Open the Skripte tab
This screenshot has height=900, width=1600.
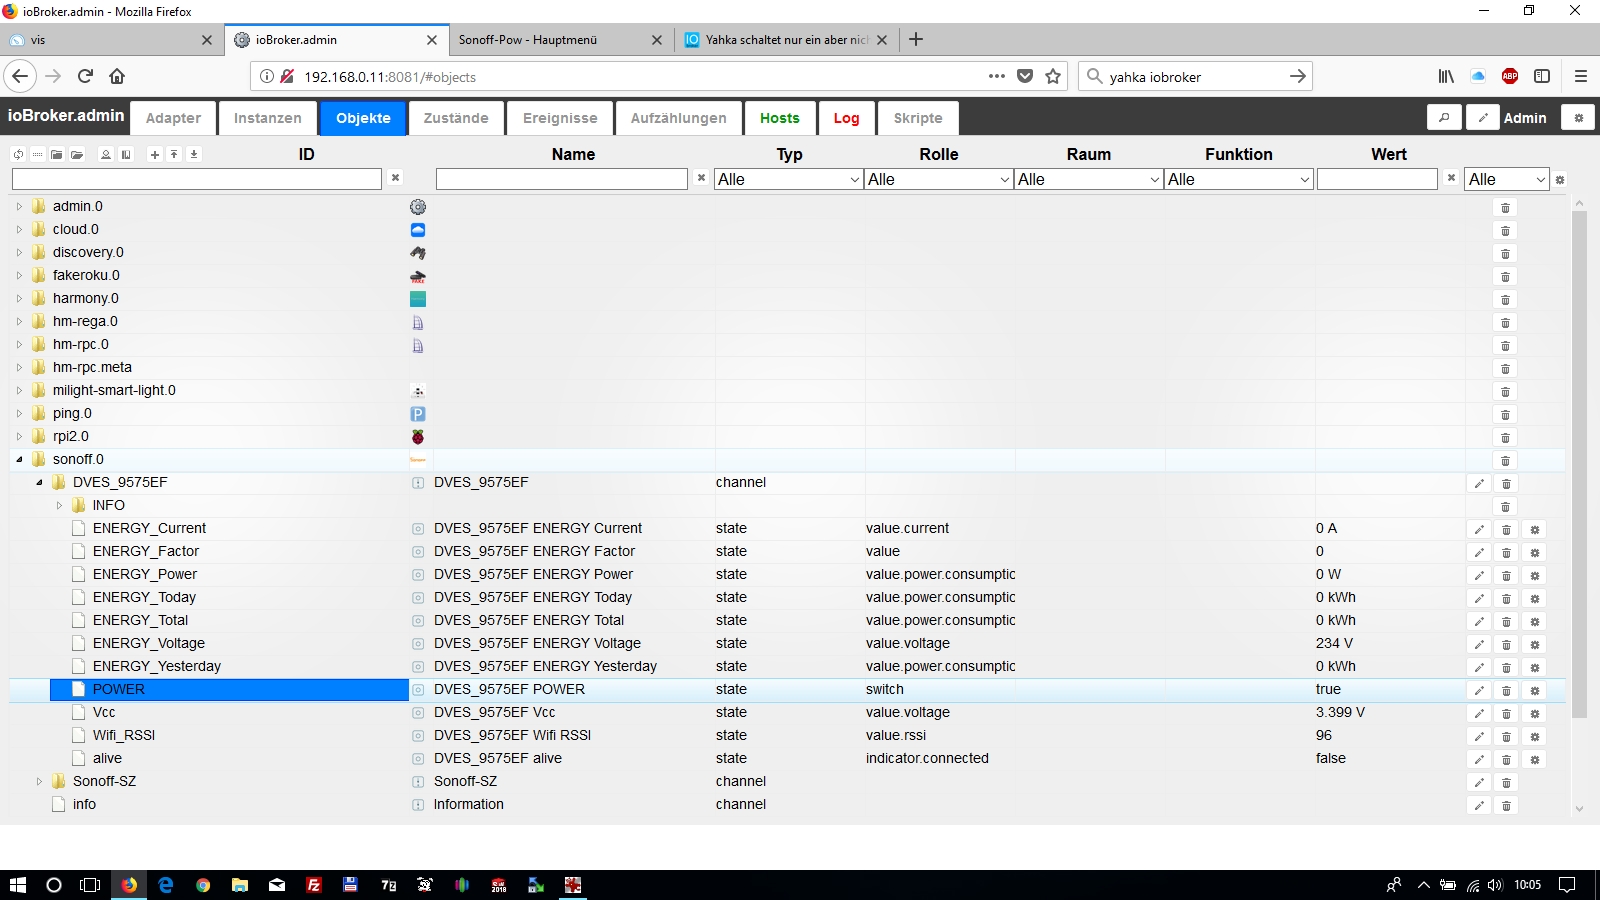point(918,118)
